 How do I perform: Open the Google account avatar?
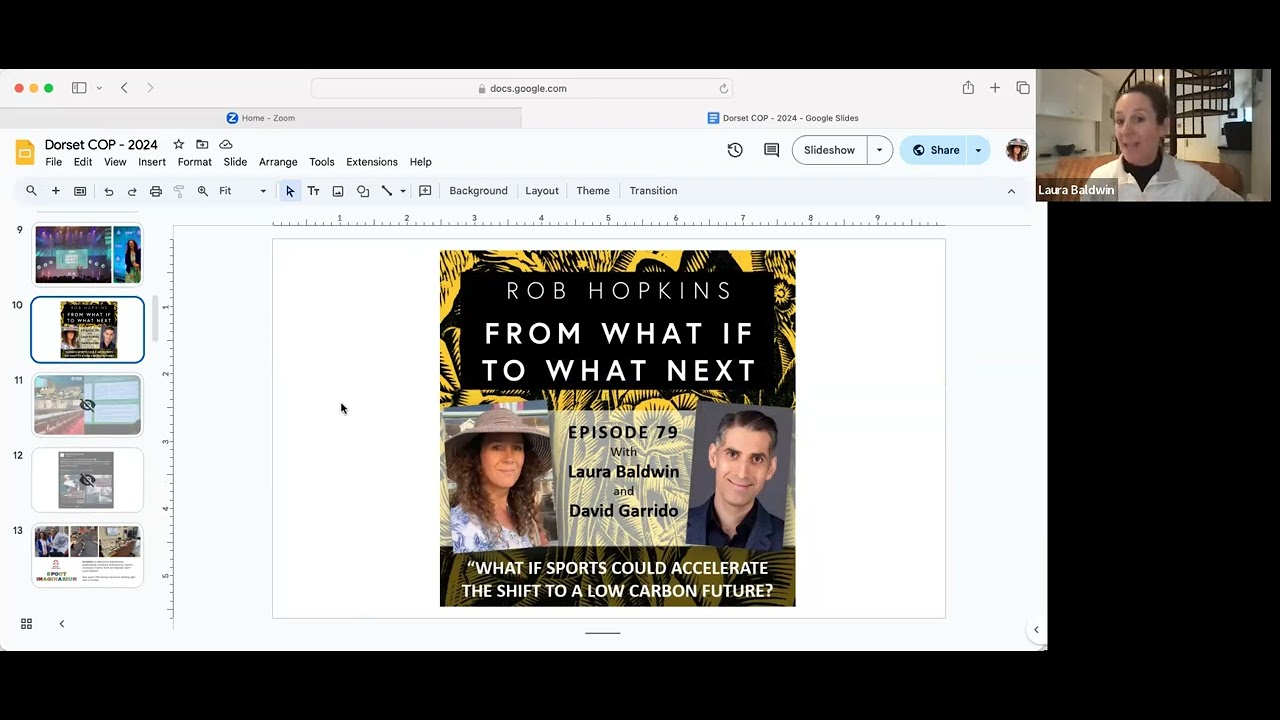pos(1017,150)
